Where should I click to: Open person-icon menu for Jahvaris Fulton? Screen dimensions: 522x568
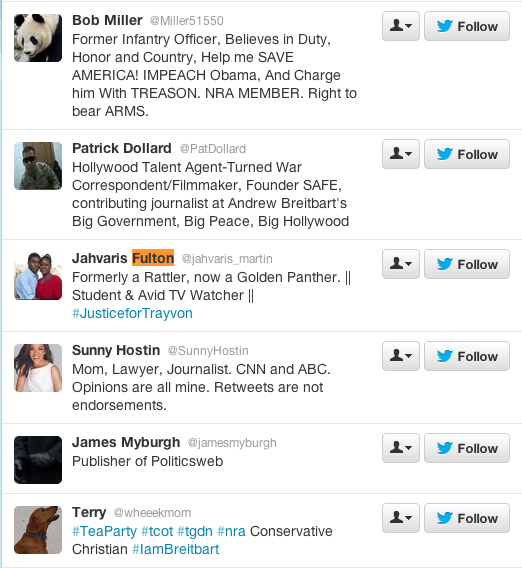click(x=401, y=264)
